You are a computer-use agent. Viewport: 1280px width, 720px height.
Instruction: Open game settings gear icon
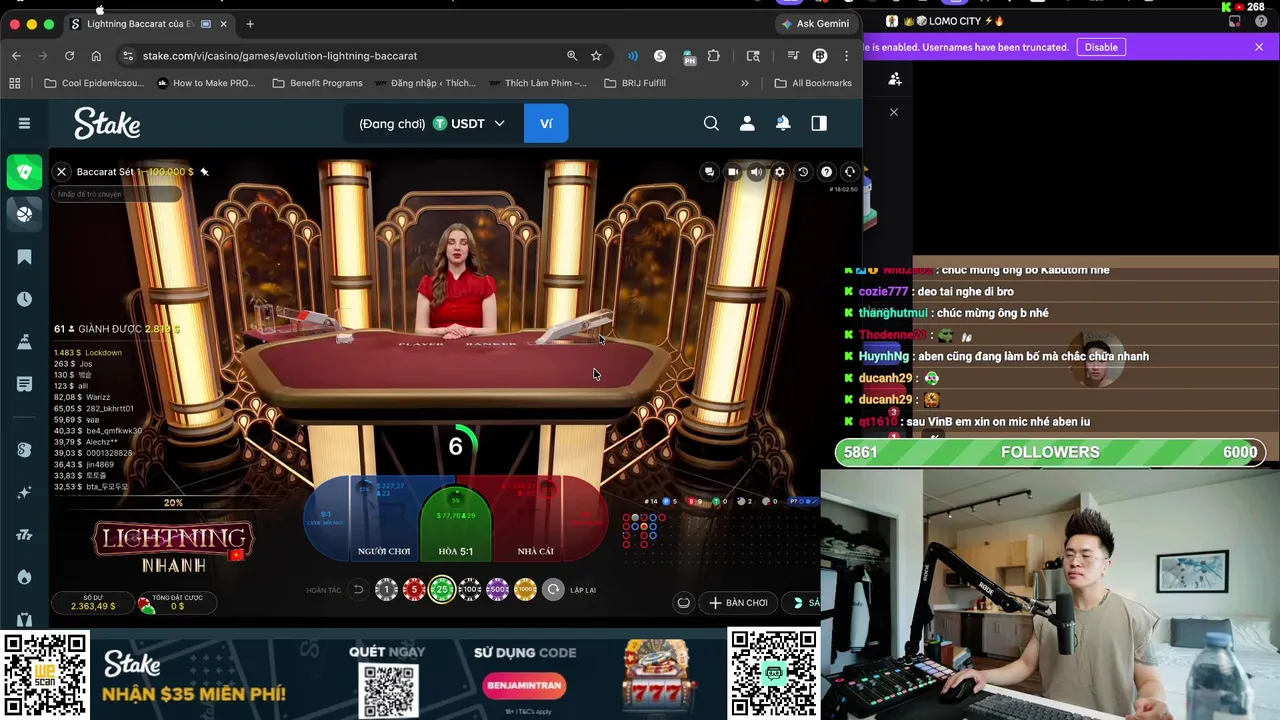[780, 172]
